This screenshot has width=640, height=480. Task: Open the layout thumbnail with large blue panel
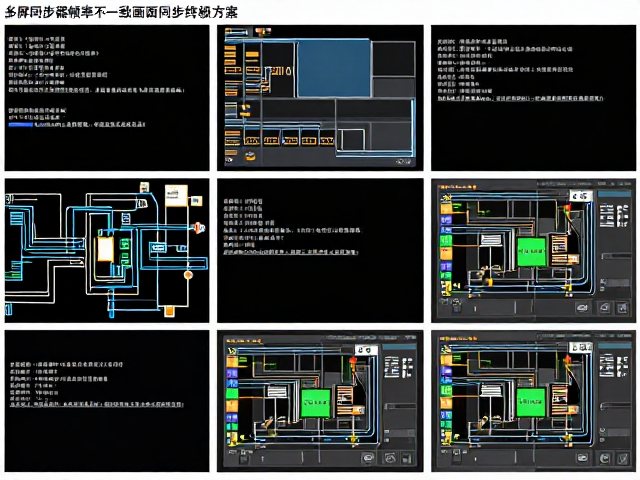(320, 98)
